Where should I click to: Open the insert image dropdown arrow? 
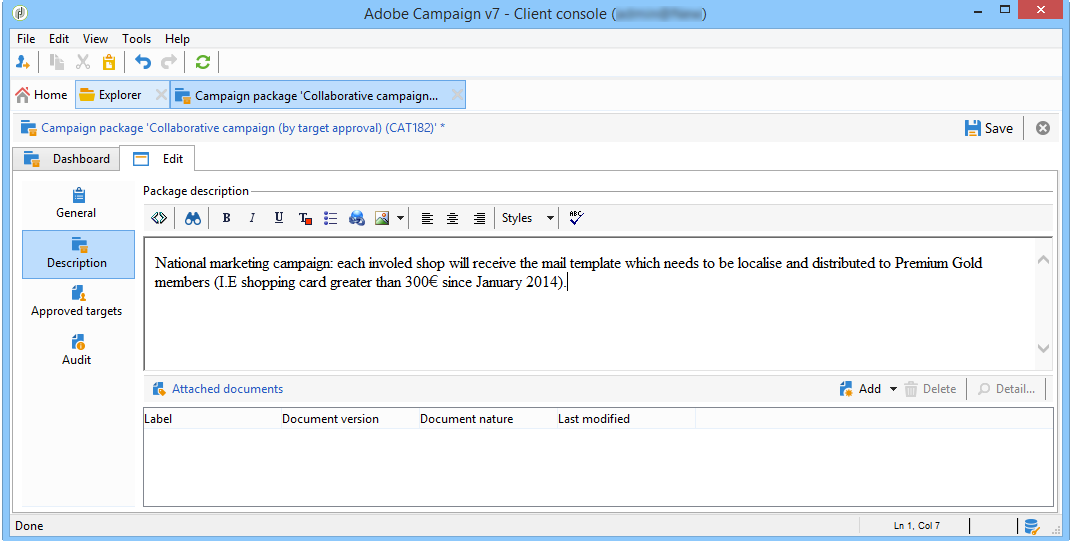pyautogui.click(x=400, y=218)
